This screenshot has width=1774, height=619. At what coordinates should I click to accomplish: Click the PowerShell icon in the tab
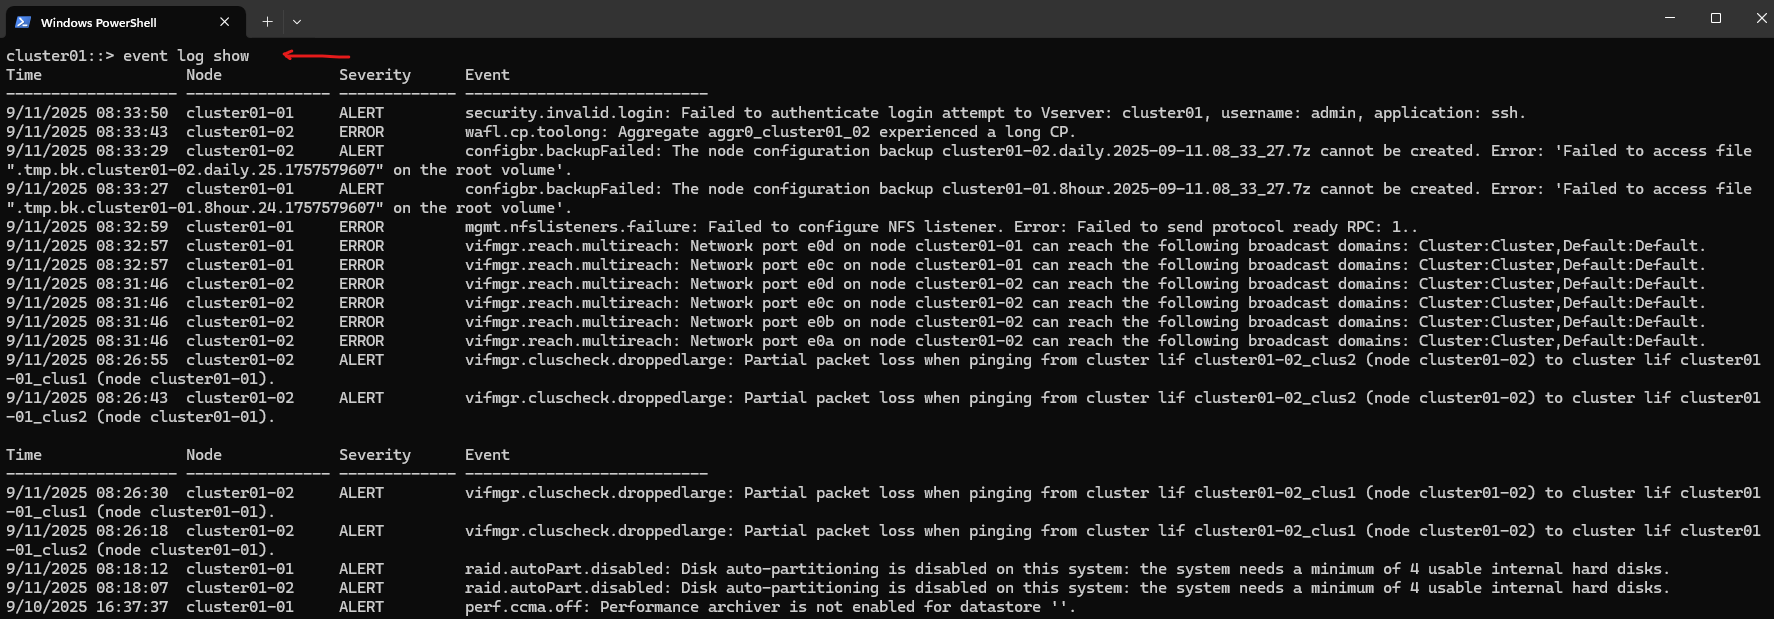pos(23,21)
